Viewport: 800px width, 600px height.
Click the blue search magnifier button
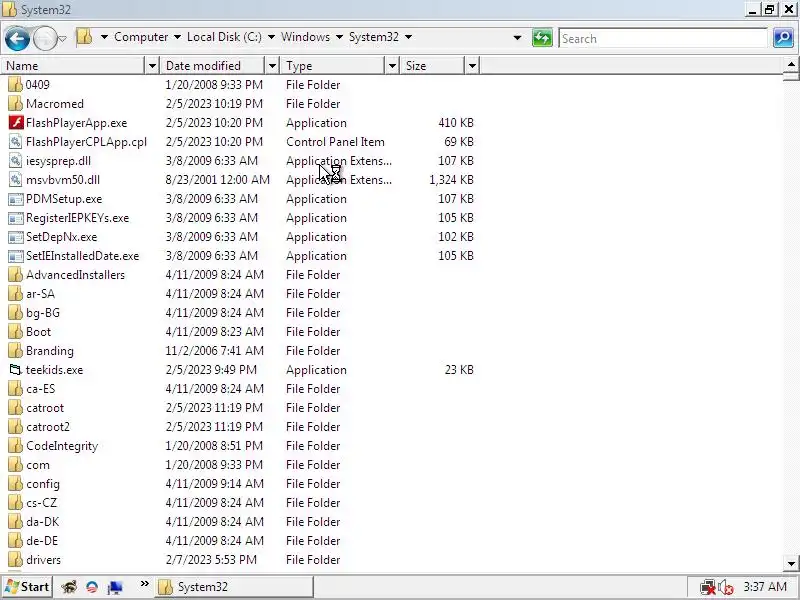783,38
